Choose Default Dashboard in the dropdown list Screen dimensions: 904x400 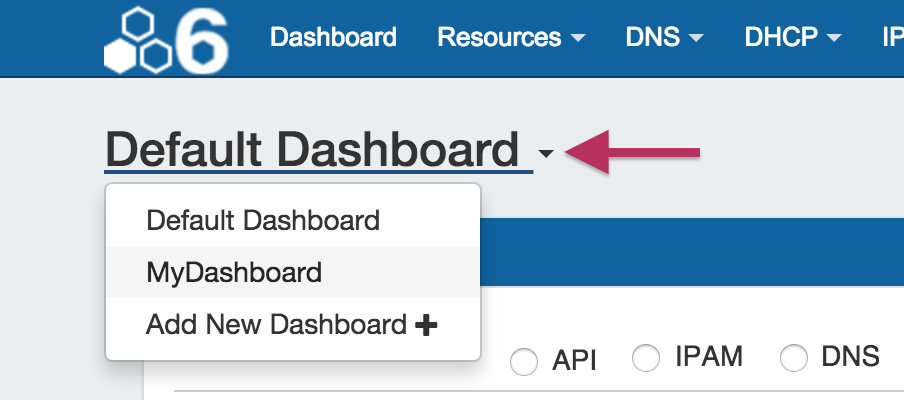tap(263, 220)
